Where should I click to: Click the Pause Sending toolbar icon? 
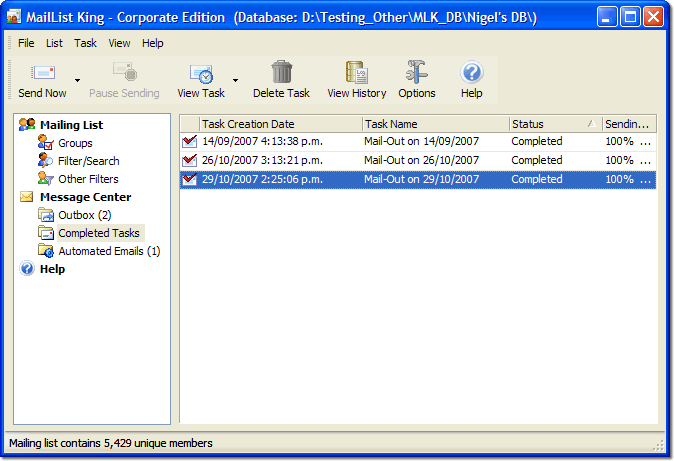tap(125, 71)
